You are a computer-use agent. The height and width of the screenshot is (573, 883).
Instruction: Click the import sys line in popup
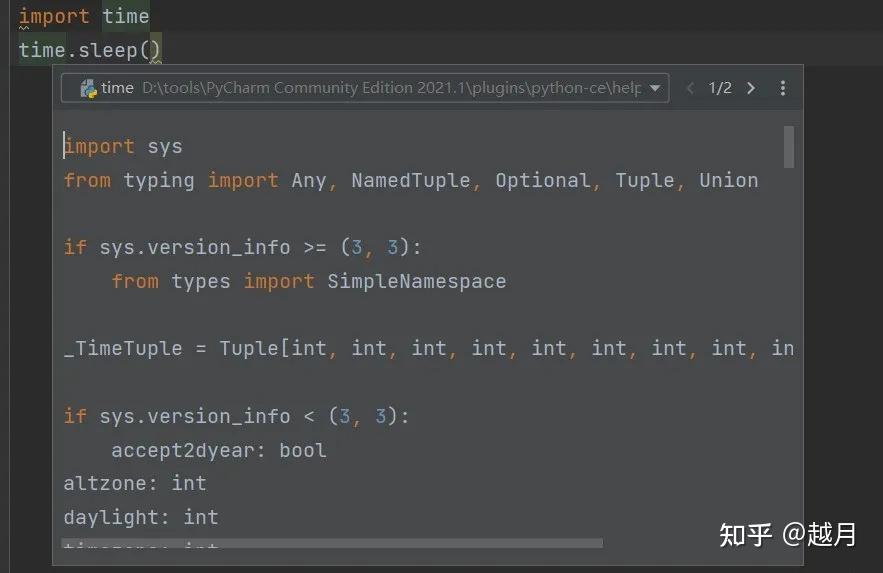pyautogui.click(x=123, y=146)
